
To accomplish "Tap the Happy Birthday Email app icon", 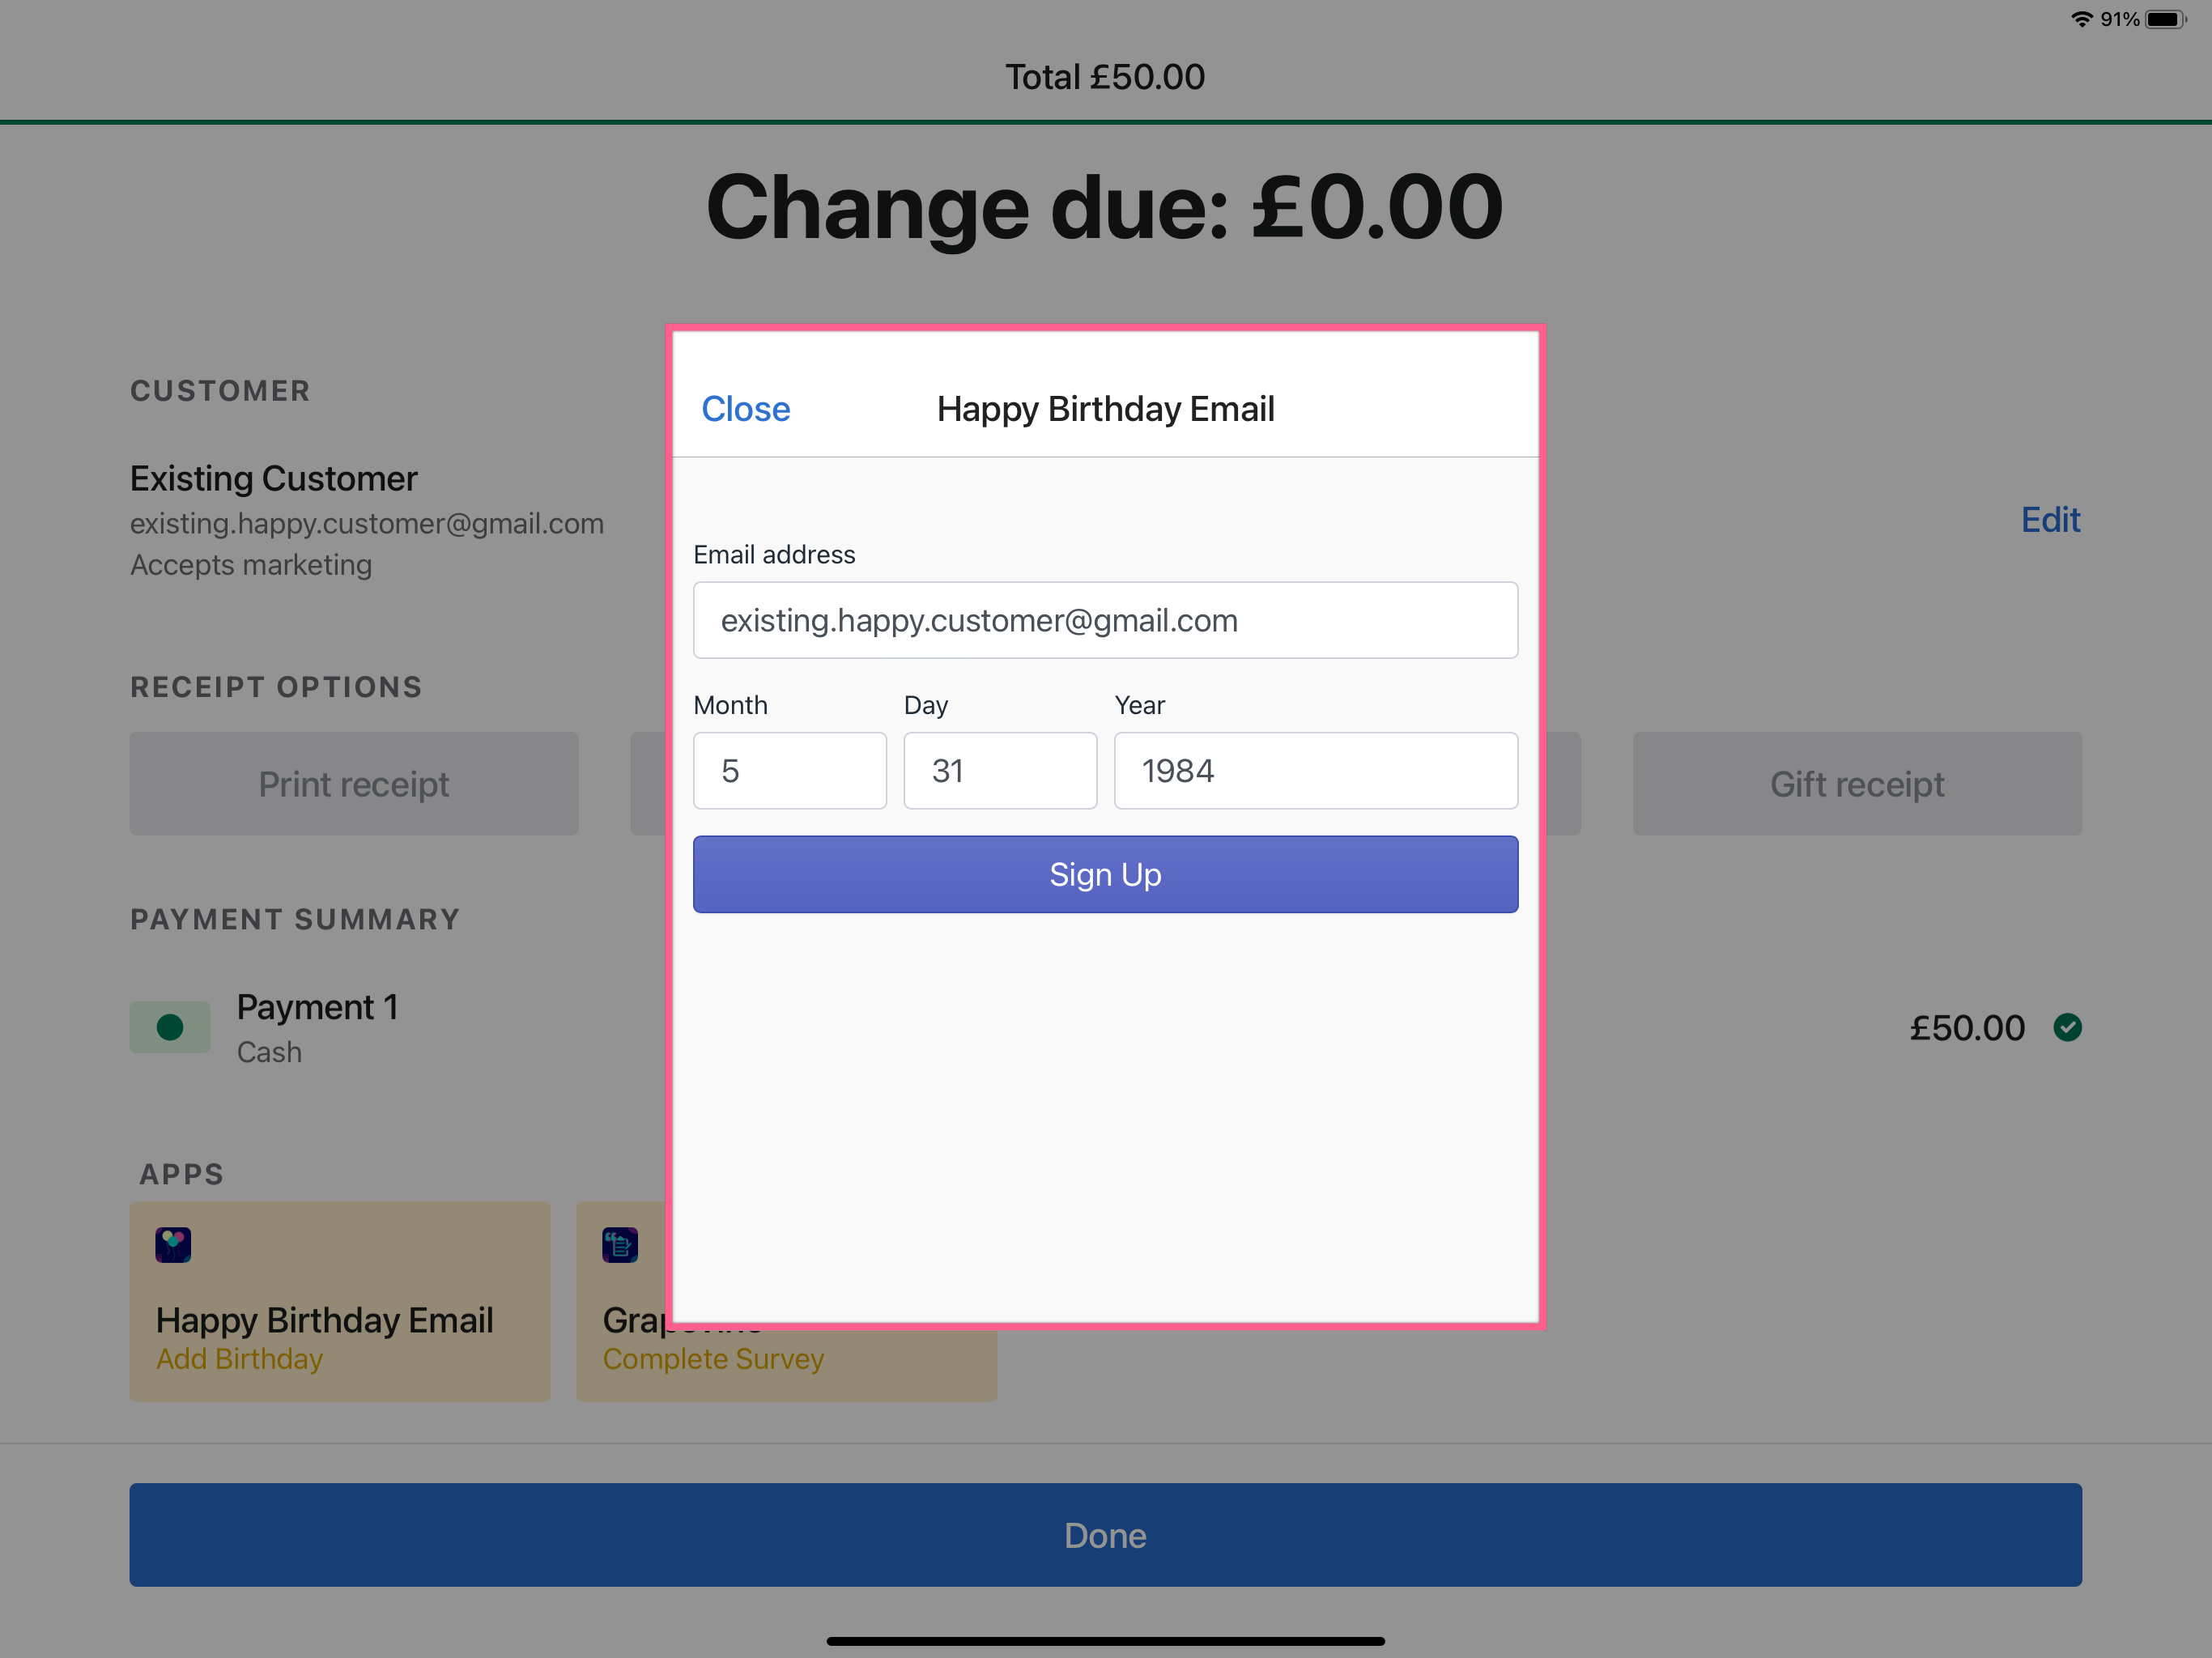I will point(173,1245).
